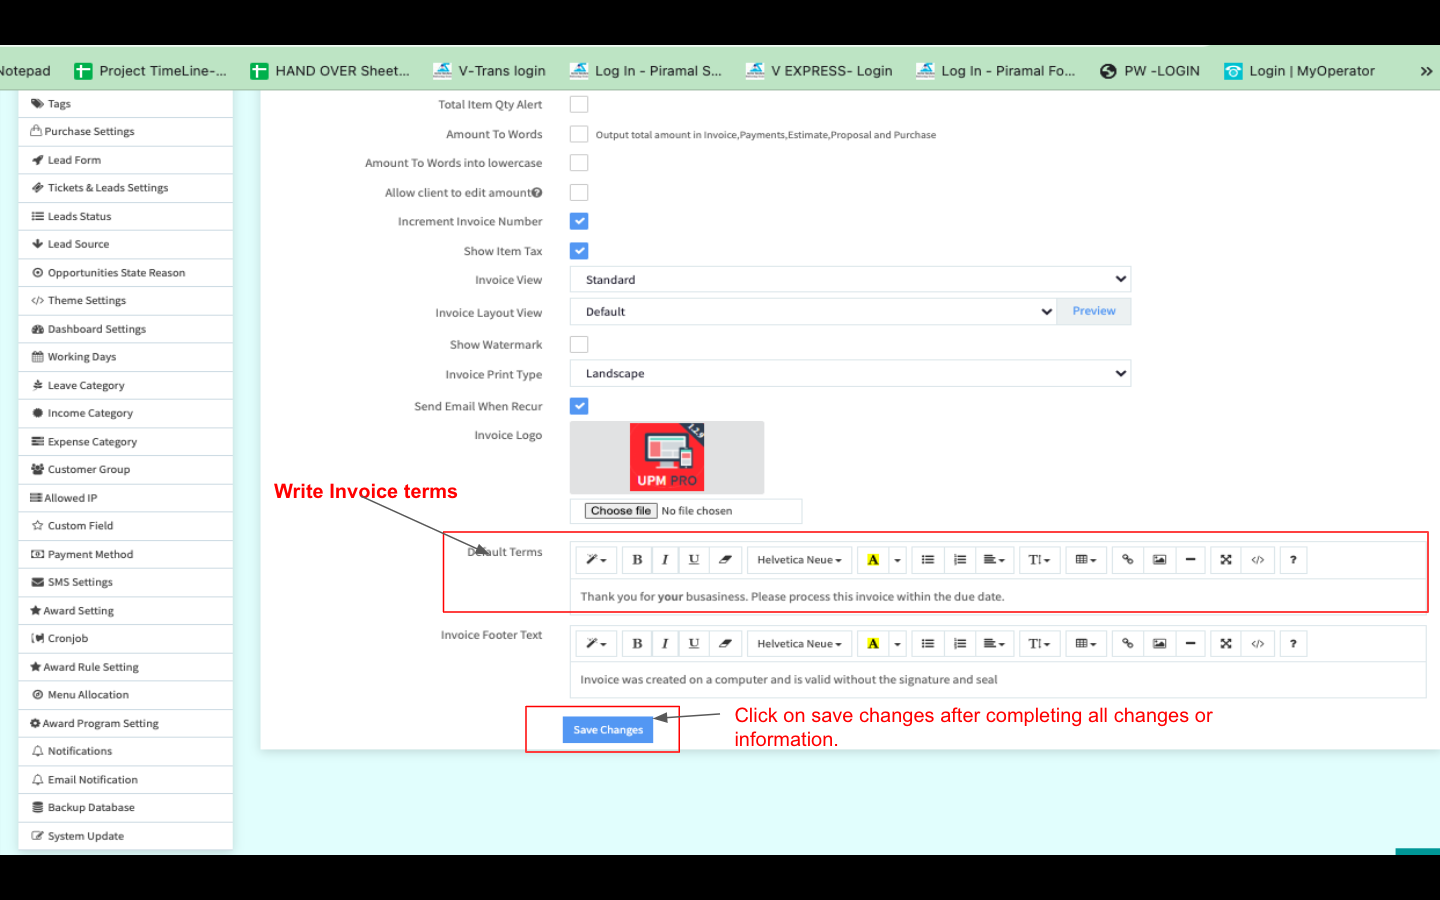Click Choose file for Invoice Logo
This screenshot has height=900, width=1440.
click(x=620, y=511)
